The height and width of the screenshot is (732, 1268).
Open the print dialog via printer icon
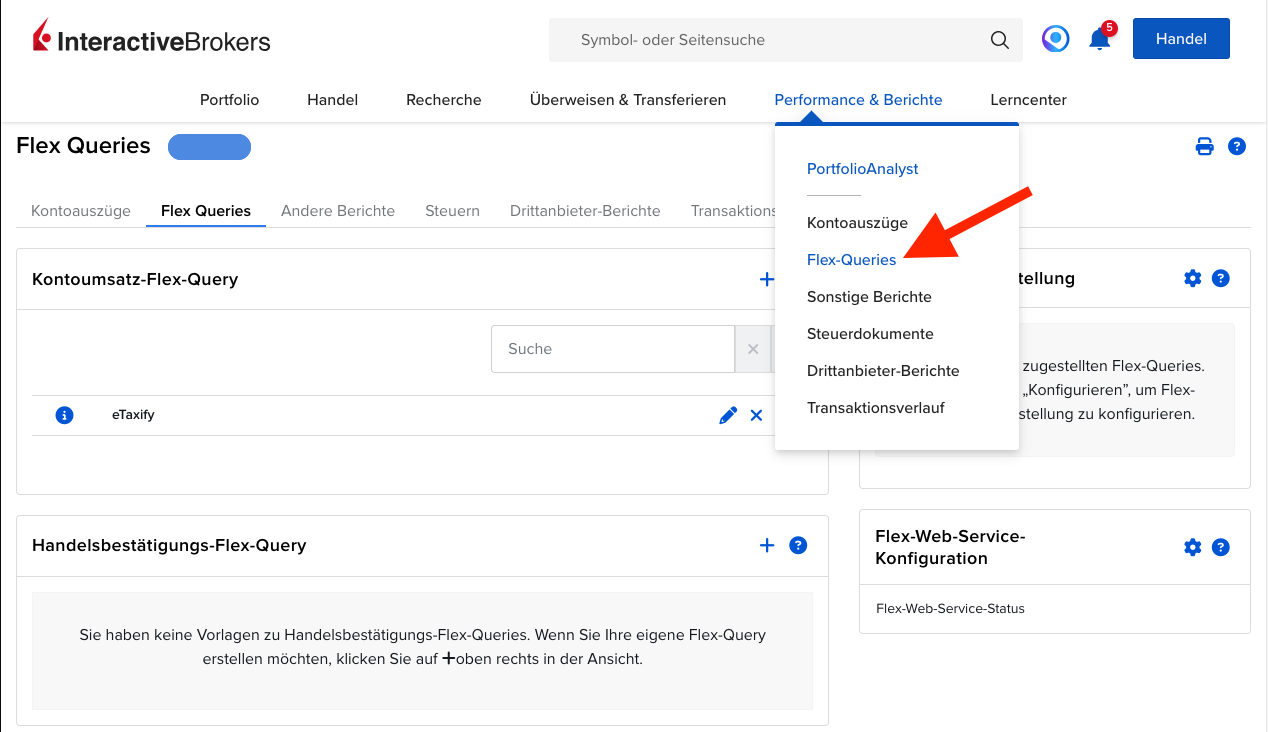click(1204, 146)
